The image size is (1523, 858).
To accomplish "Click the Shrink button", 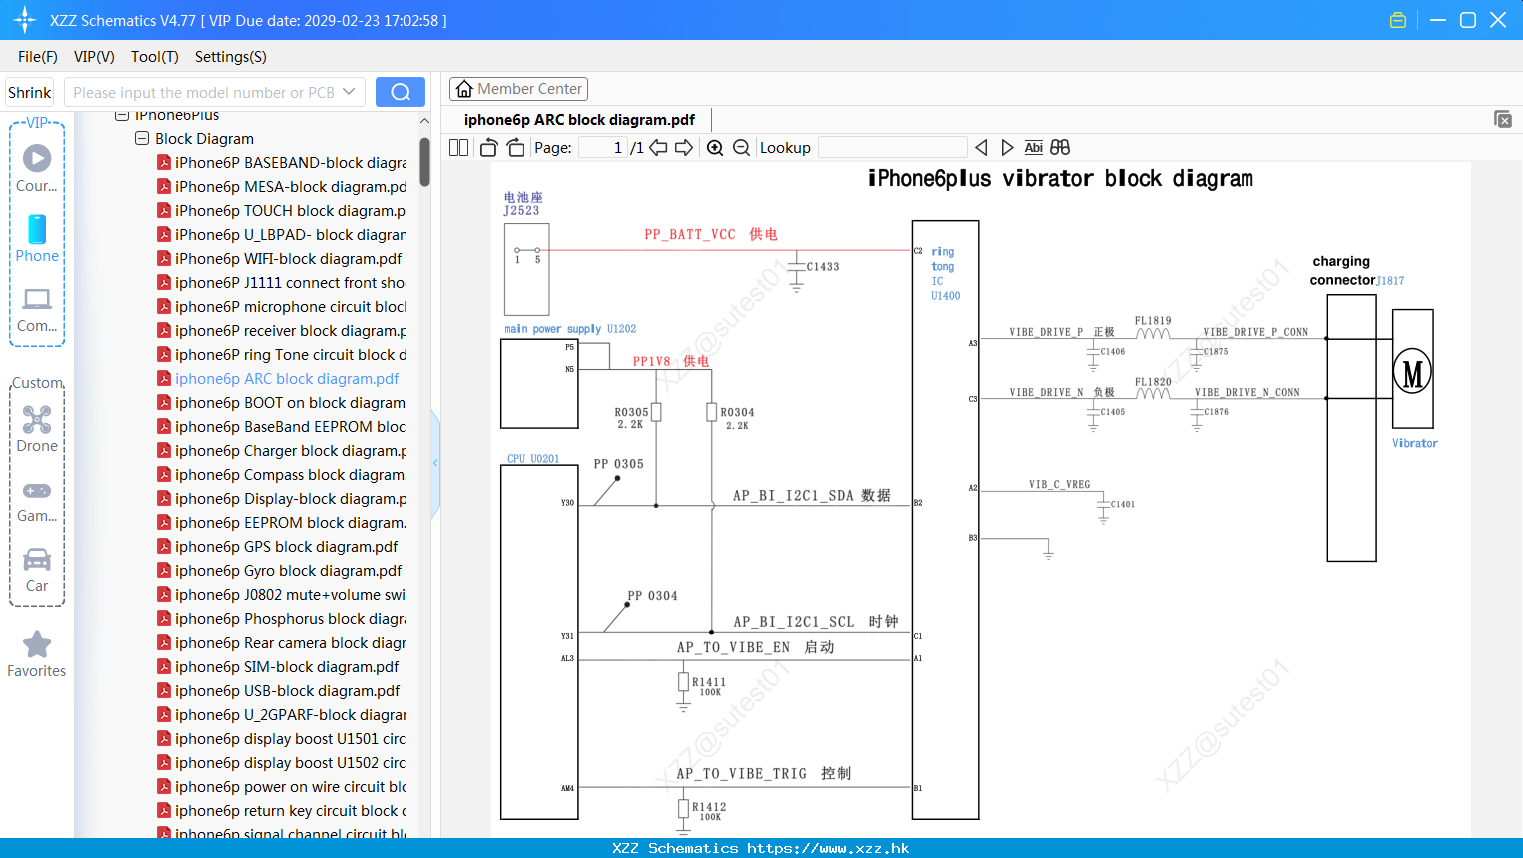I will (30, 92).
